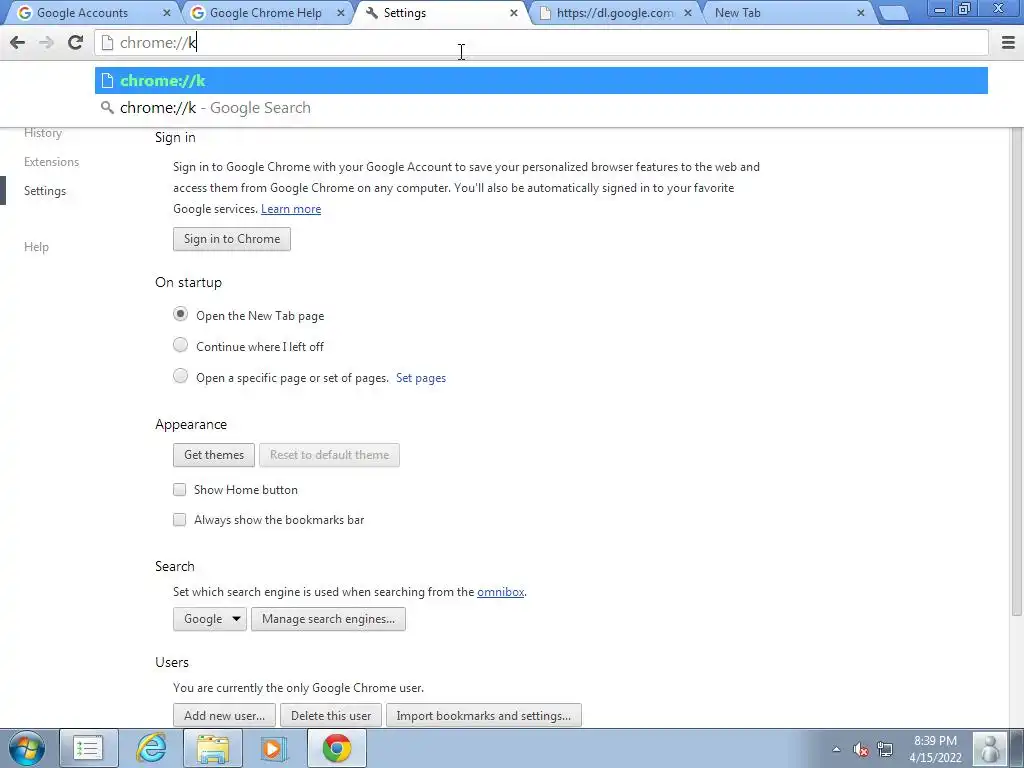Screen dimensions: 1024x768
Task: Click the taskbar clock showing 8:39 PM
Action: pyautogui.click(x=935, y=749)
